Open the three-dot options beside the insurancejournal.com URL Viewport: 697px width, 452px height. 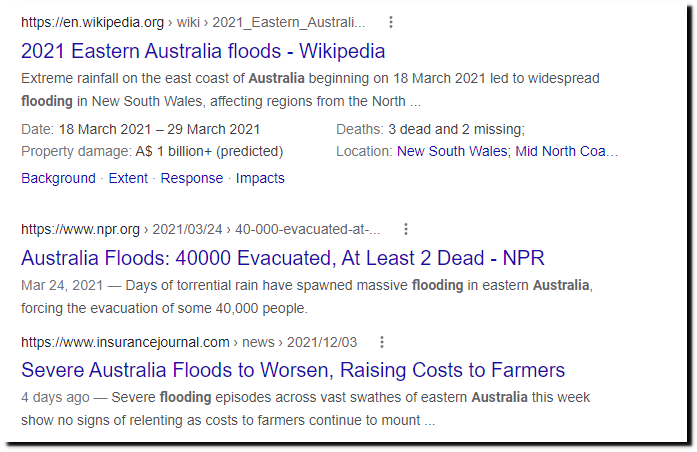coord(382,342)
